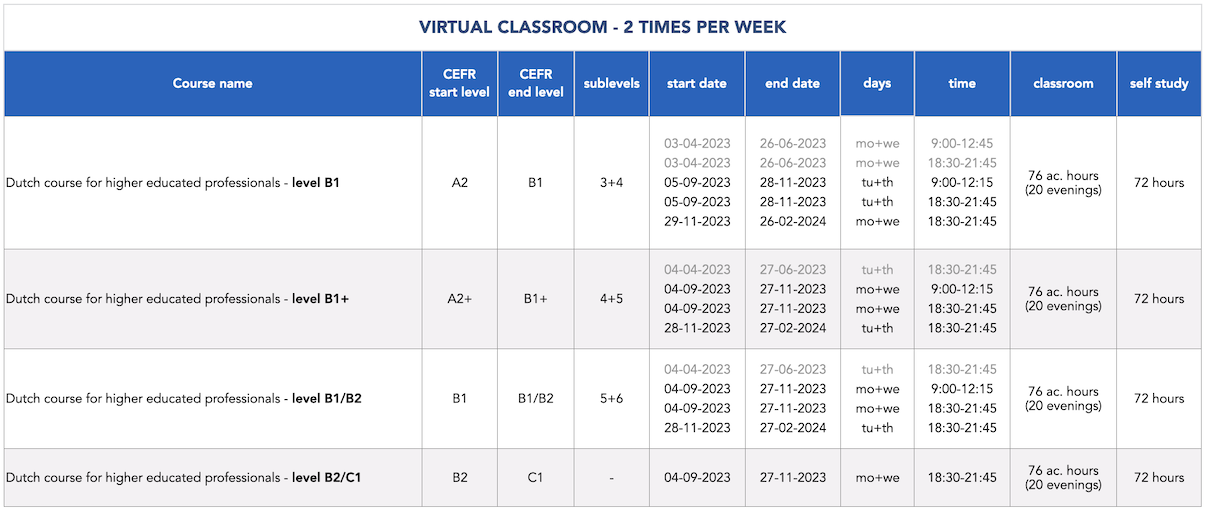
Task: Click the C1 end level cell
Action: tap(535, 478)
